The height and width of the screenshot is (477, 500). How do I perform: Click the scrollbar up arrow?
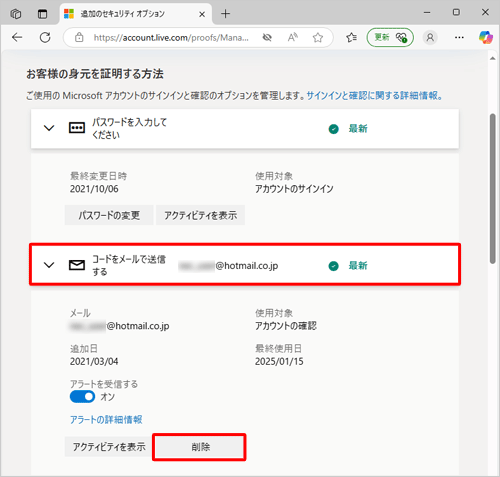point(492,58)
